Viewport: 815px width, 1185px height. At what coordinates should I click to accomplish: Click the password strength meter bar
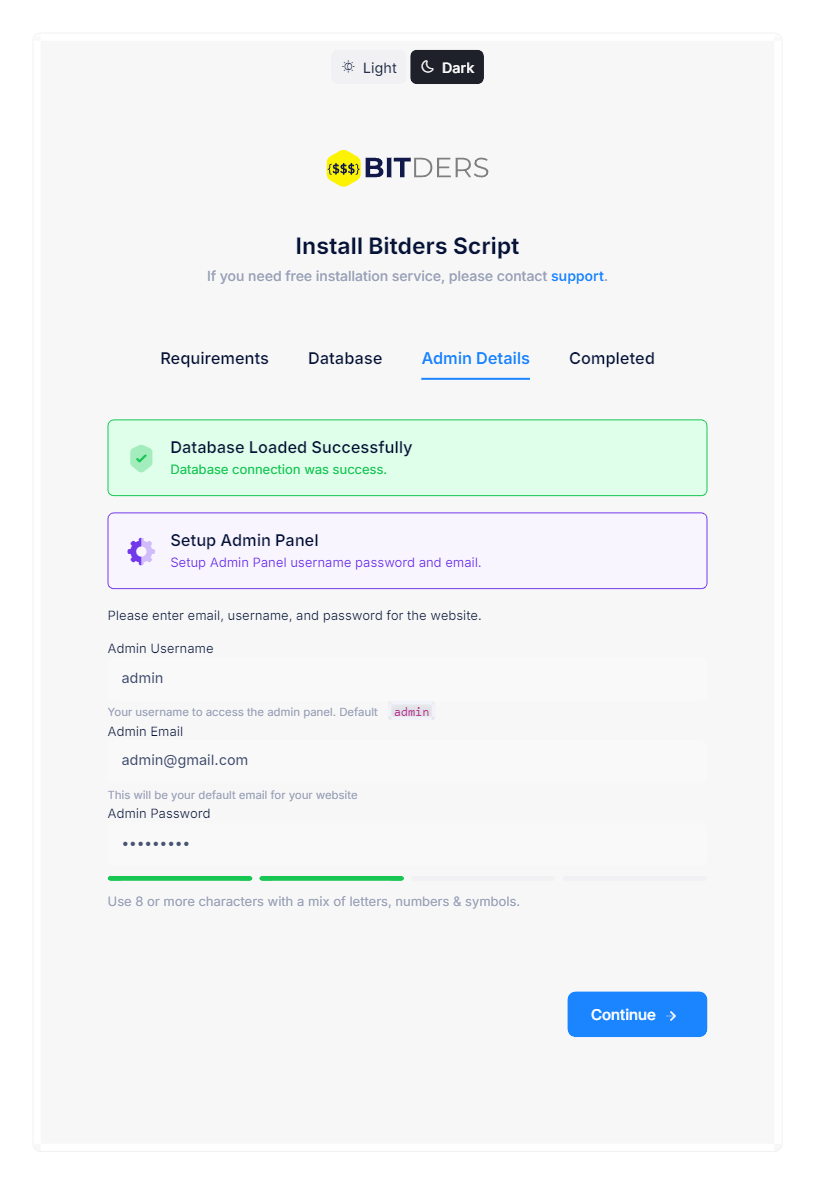pyautogui.click(x=408, y=878)
